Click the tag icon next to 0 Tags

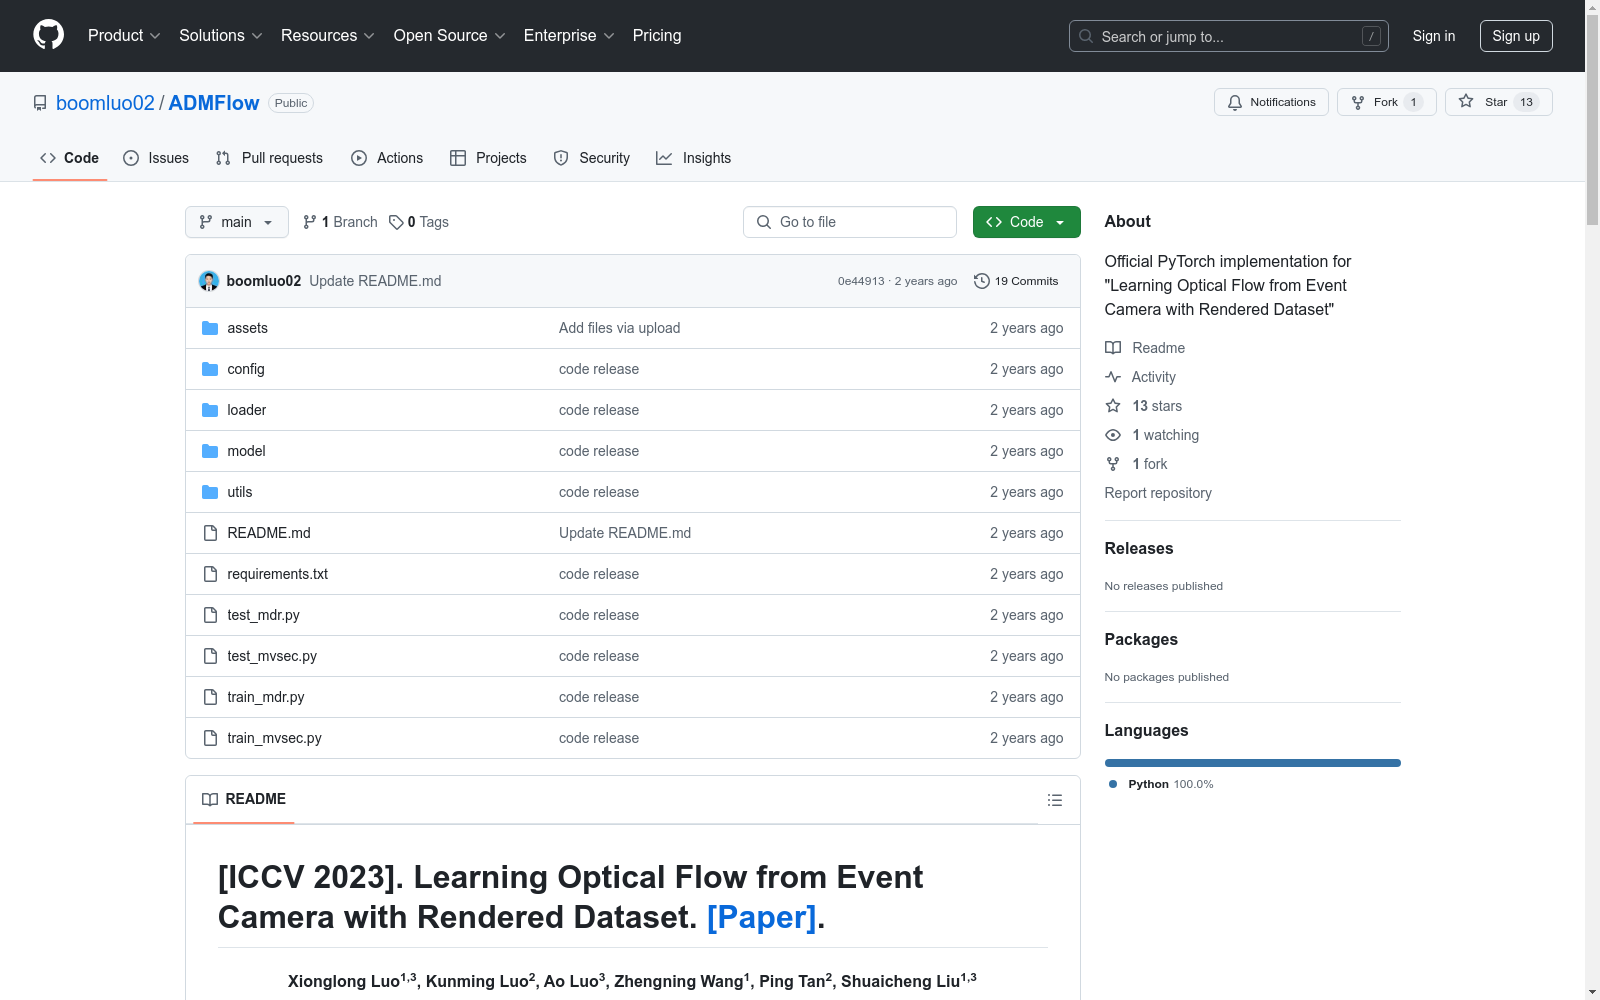pos(396,222)
